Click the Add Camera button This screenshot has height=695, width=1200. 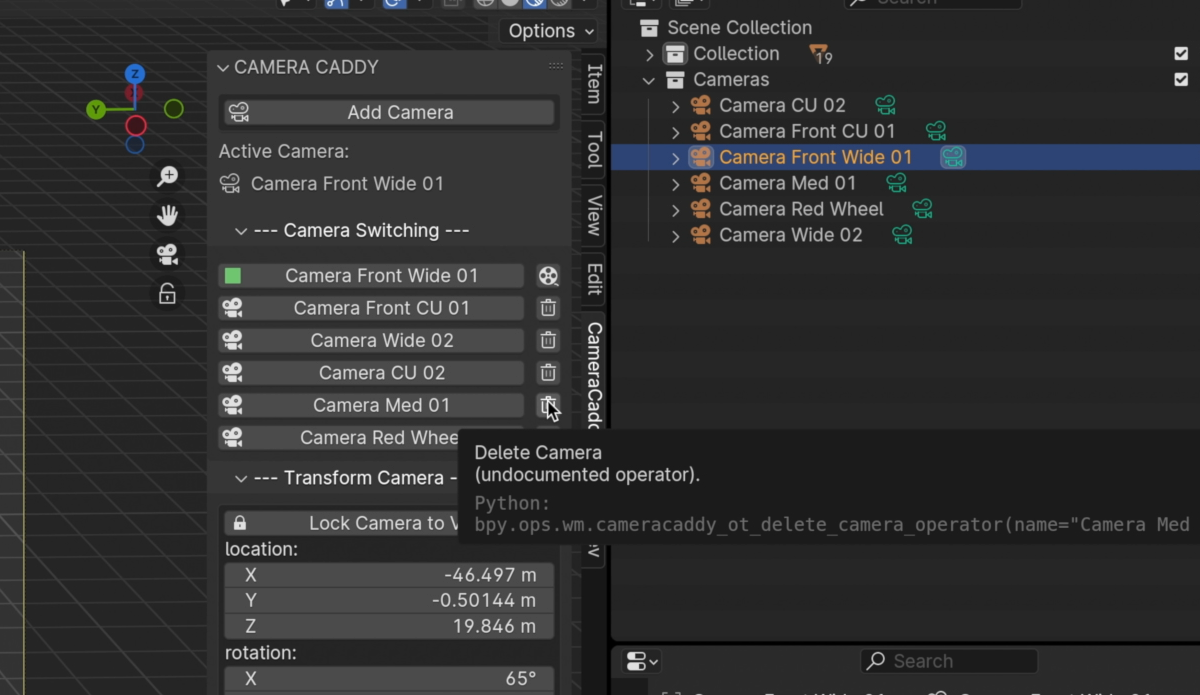click(x=389, y=112)
